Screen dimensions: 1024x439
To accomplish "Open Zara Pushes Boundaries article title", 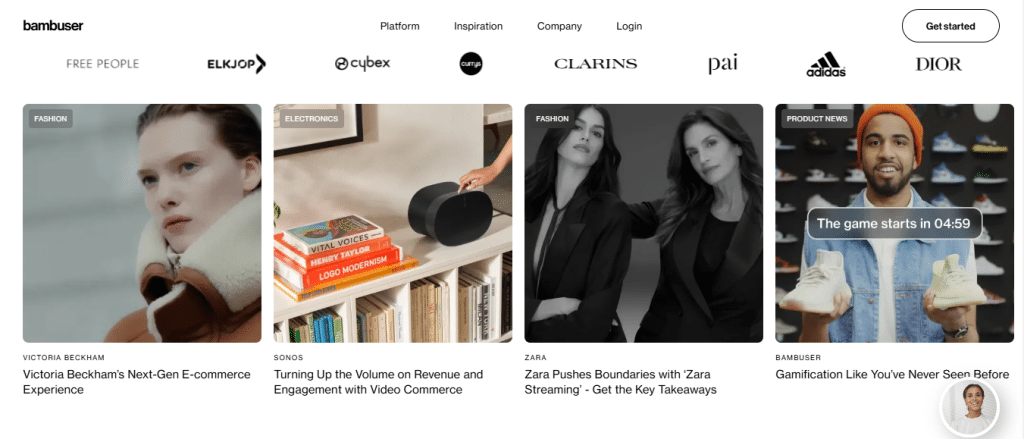I will point(620,382).
